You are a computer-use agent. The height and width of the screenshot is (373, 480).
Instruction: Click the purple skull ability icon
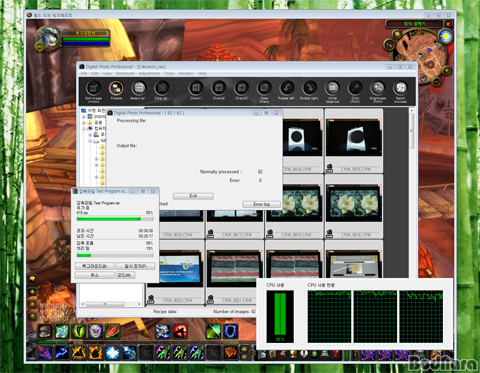96,331
